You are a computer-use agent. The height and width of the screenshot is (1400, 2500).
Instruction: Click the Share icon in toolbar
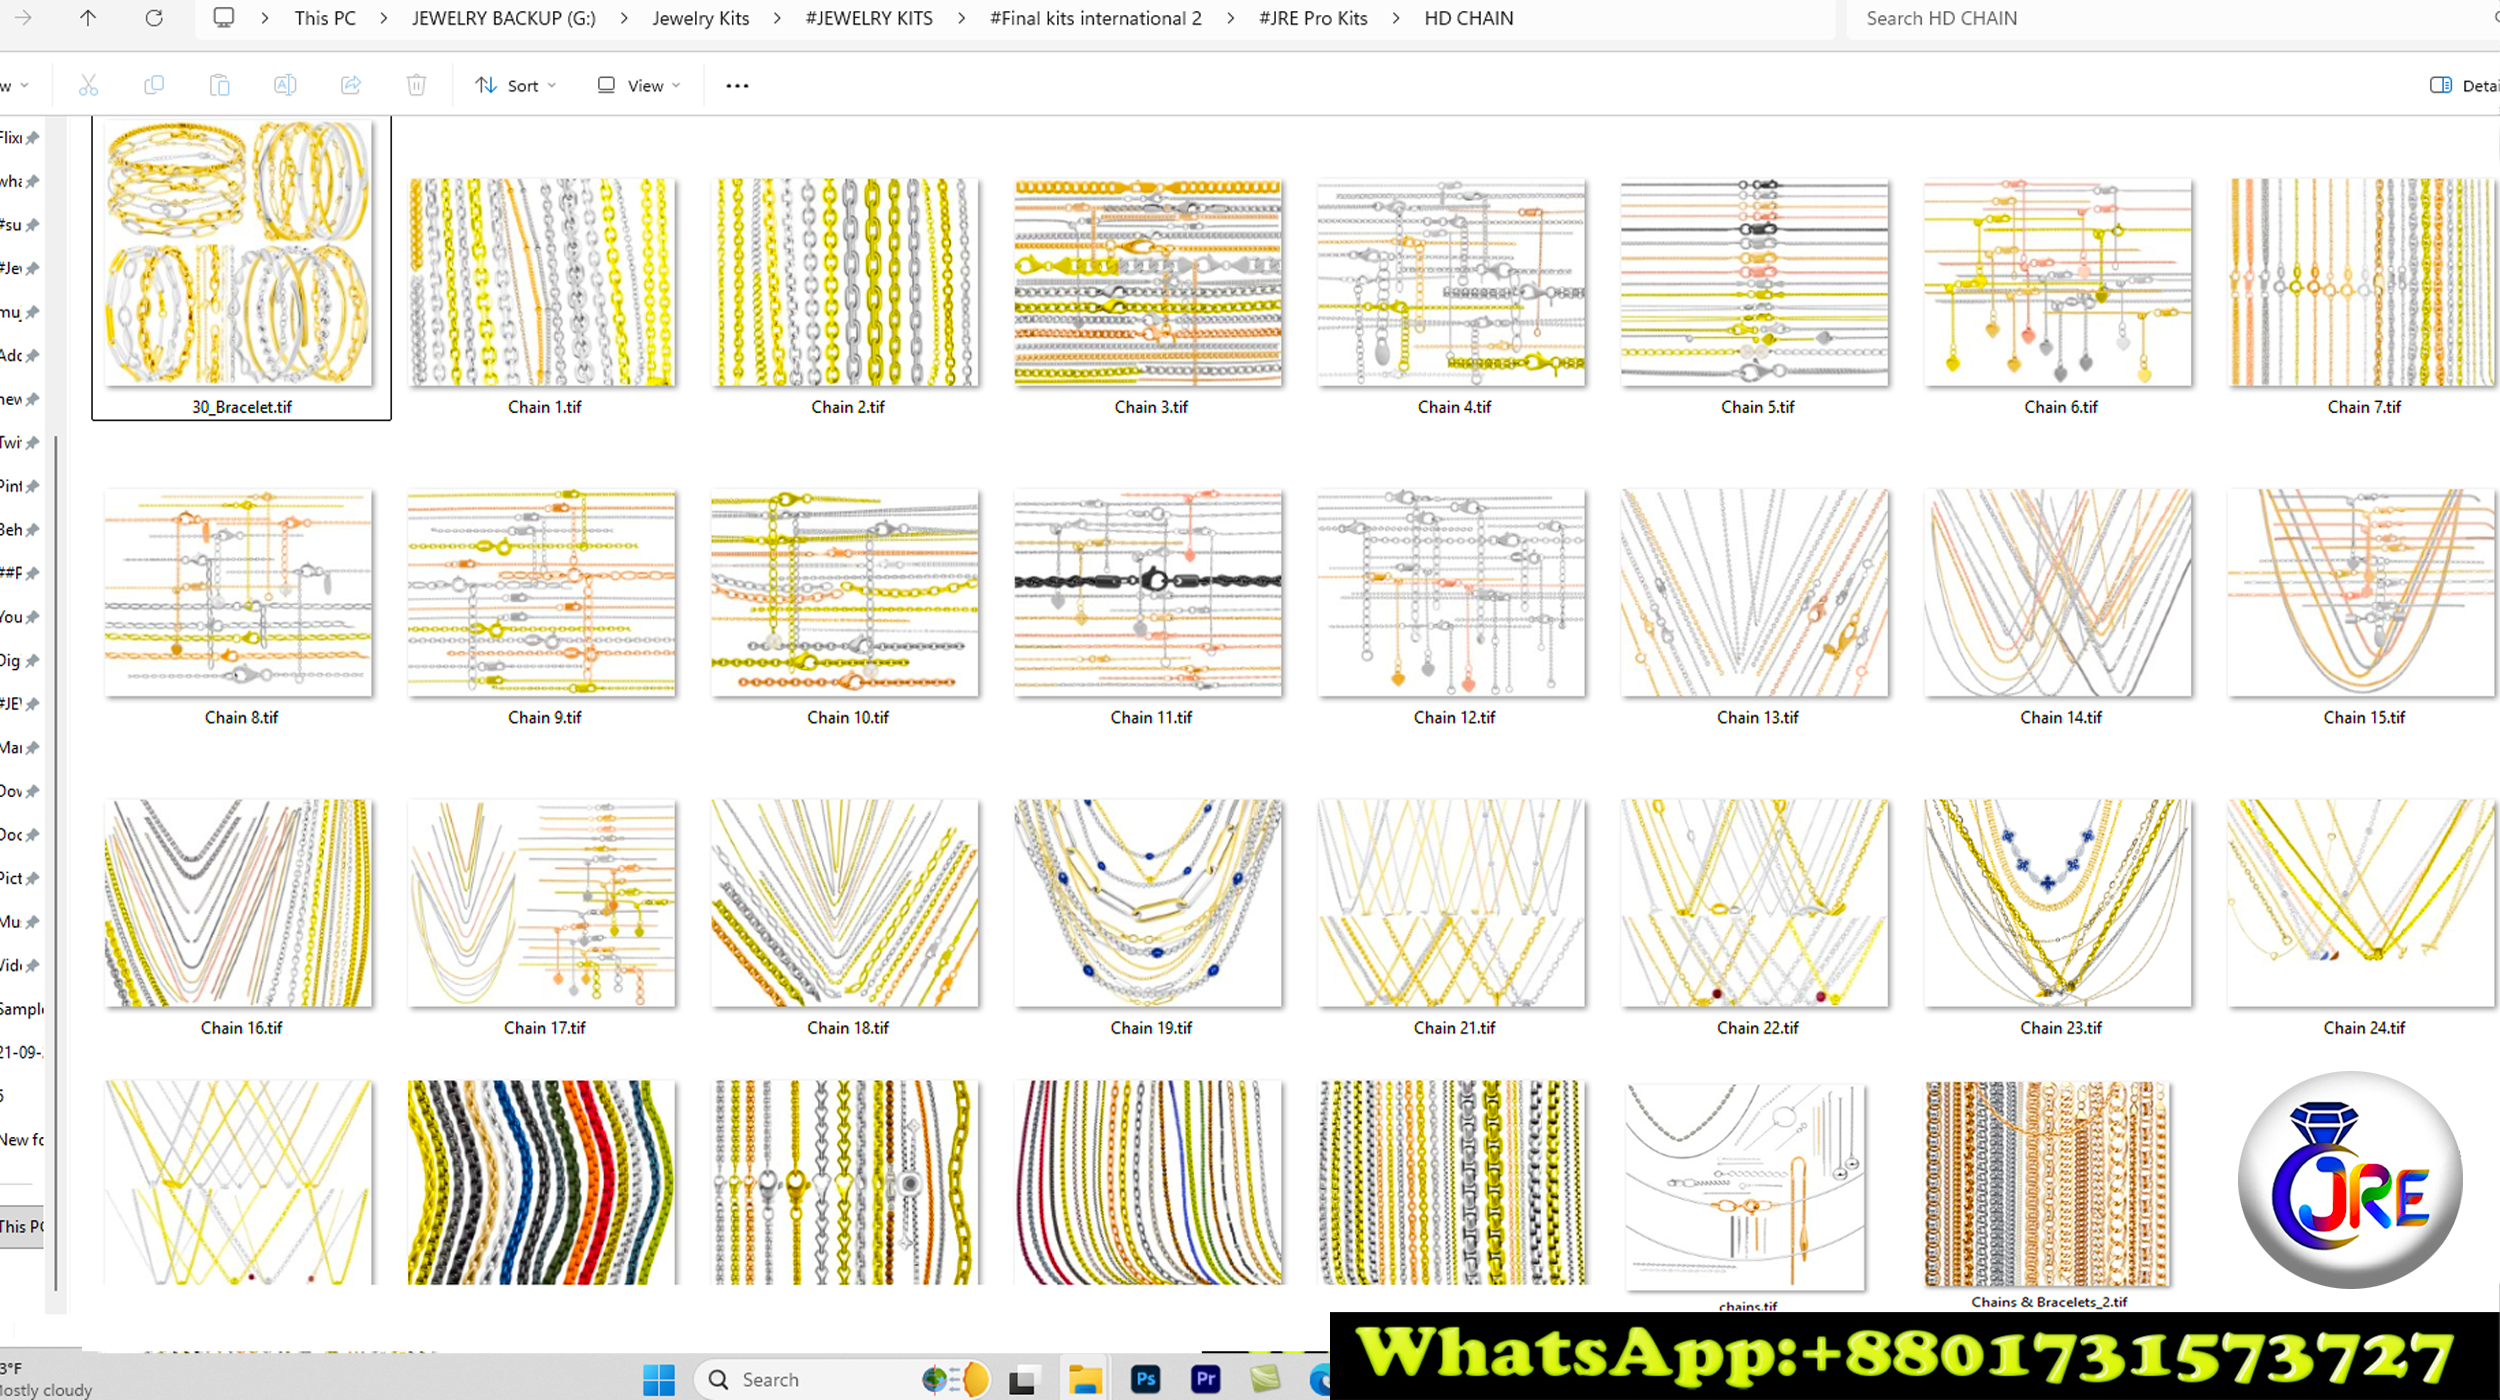351,86
